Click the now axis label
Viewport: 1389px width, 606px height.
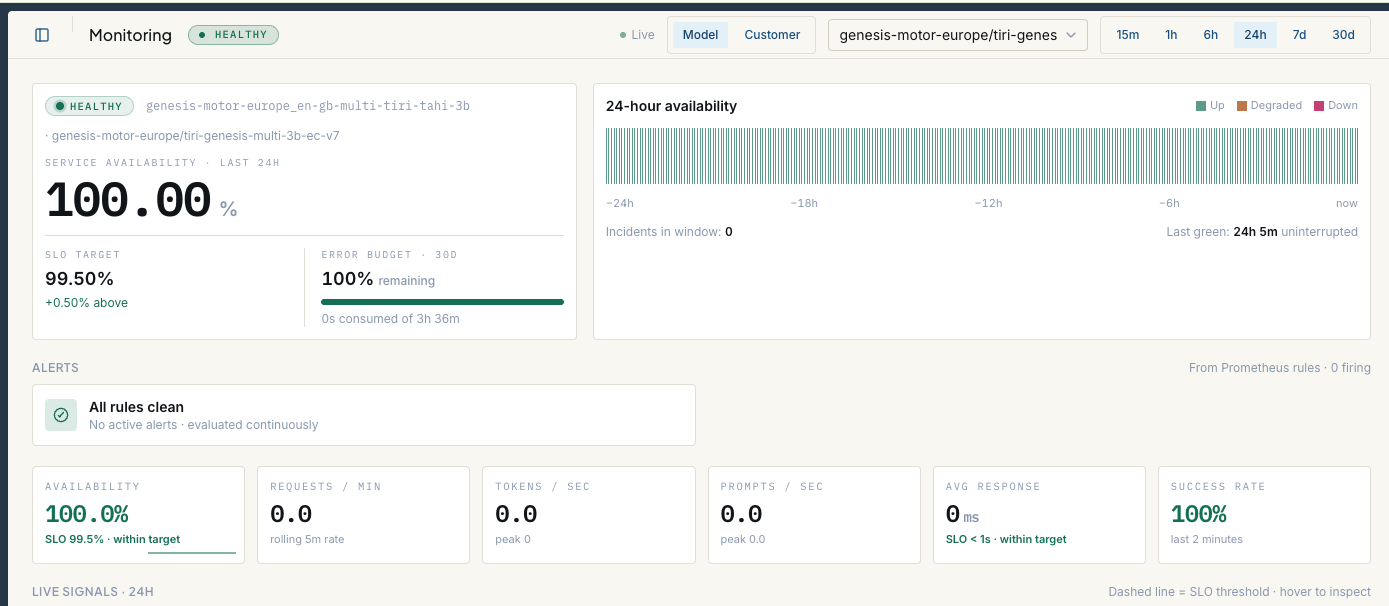tap(1347, 203)
